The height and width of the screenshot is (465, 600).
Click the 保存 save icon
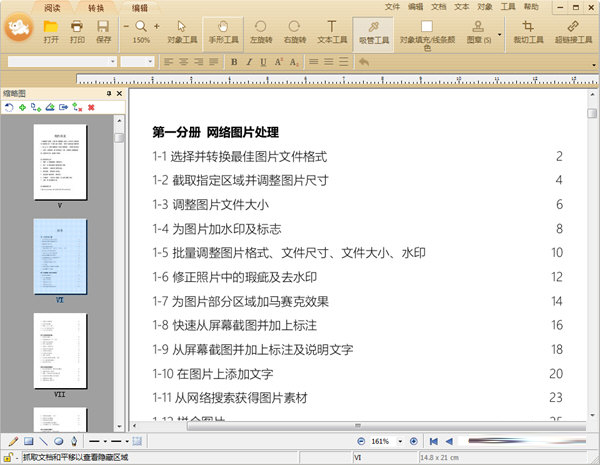point(104,32)
